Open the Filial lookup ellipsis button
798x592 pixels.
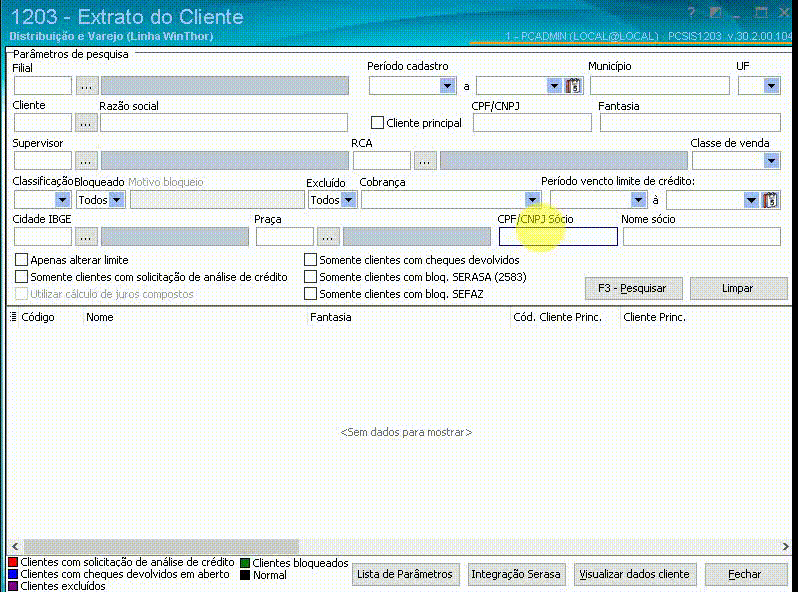(x=87, y=86)
